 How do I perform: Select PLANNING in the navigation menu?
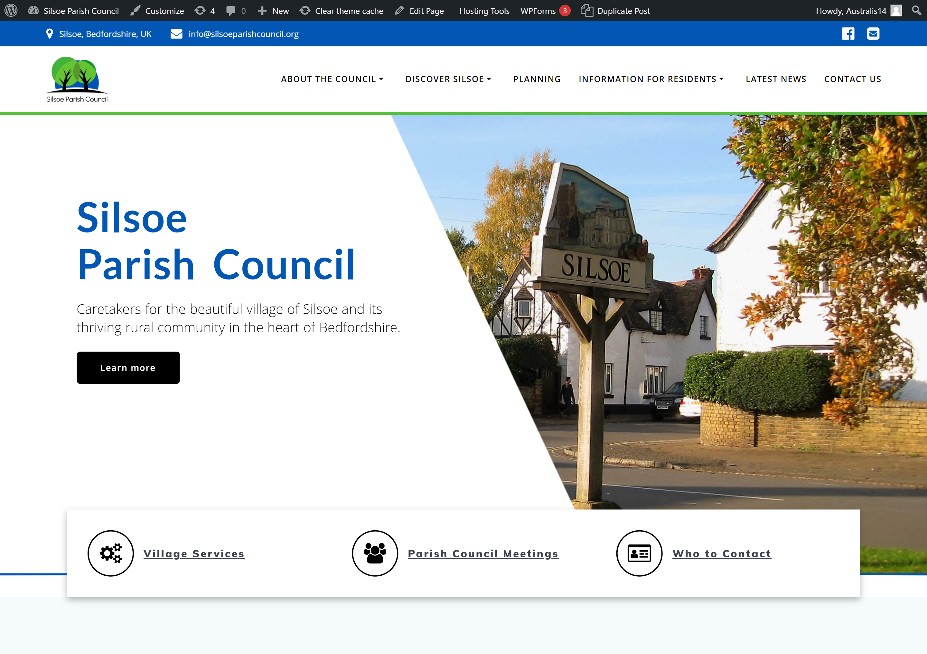coord(536,79)
